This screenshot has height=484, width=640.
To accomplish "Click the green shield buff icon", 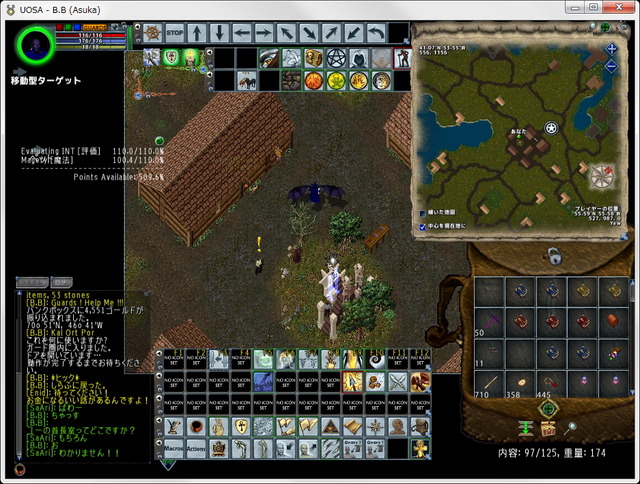I will [x=171, y=58].
